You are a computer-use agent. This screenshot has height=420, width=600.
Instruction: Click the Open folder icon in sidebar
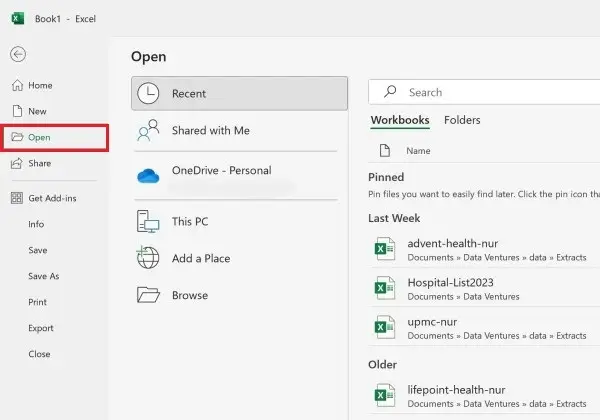[x=17, y=137]
